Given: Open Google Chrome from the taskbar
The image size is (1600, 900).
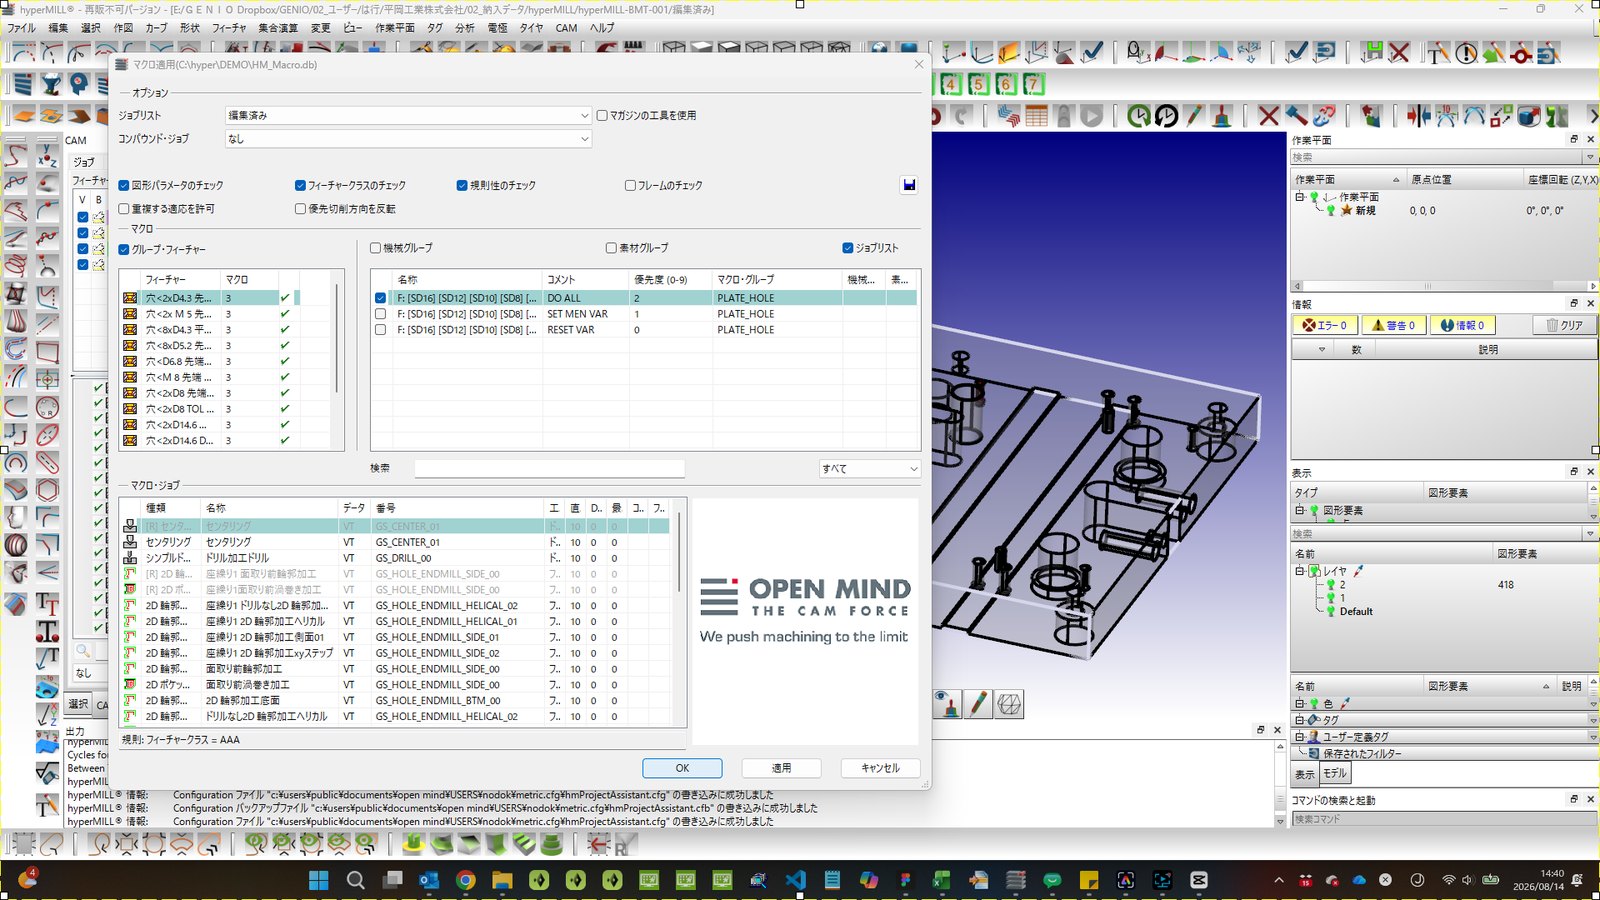Looking at the screenshot, I should pos(466,880).
